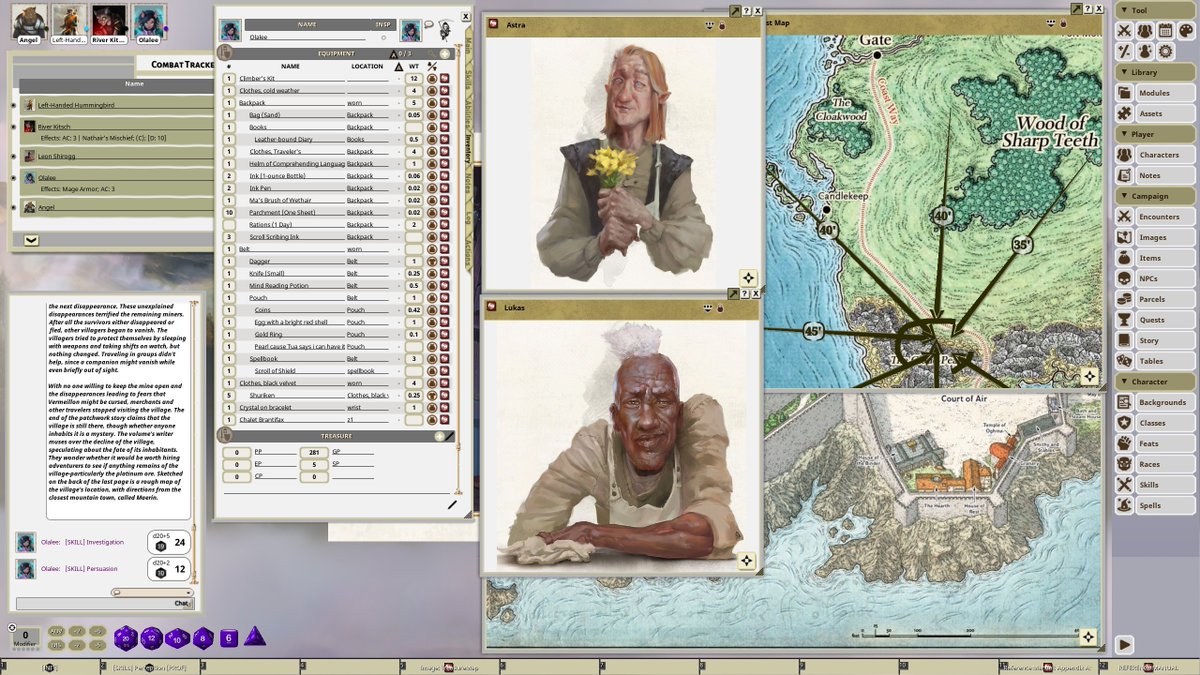Image resolution: width=1200 pixels, height=675 pixels.
Task: Switch to the Notes tab
Action: tap(467, 184)
